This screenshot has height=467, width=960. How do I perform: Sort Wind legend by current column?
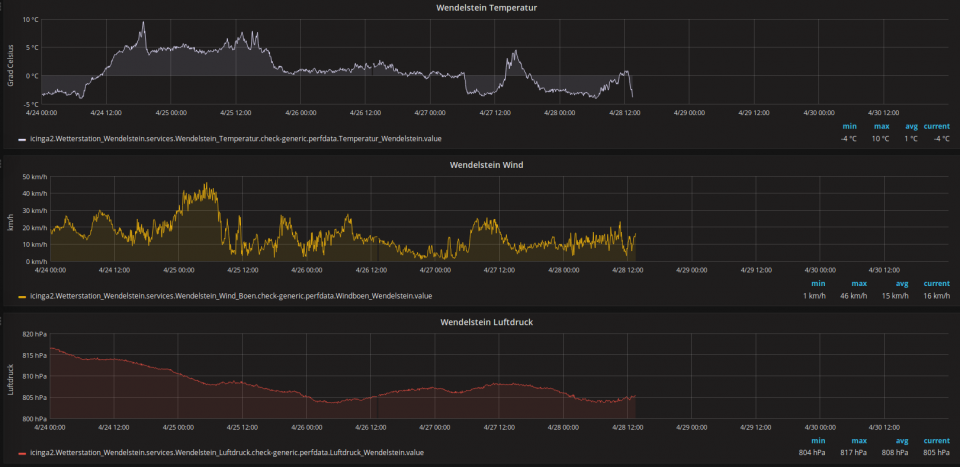936,283
